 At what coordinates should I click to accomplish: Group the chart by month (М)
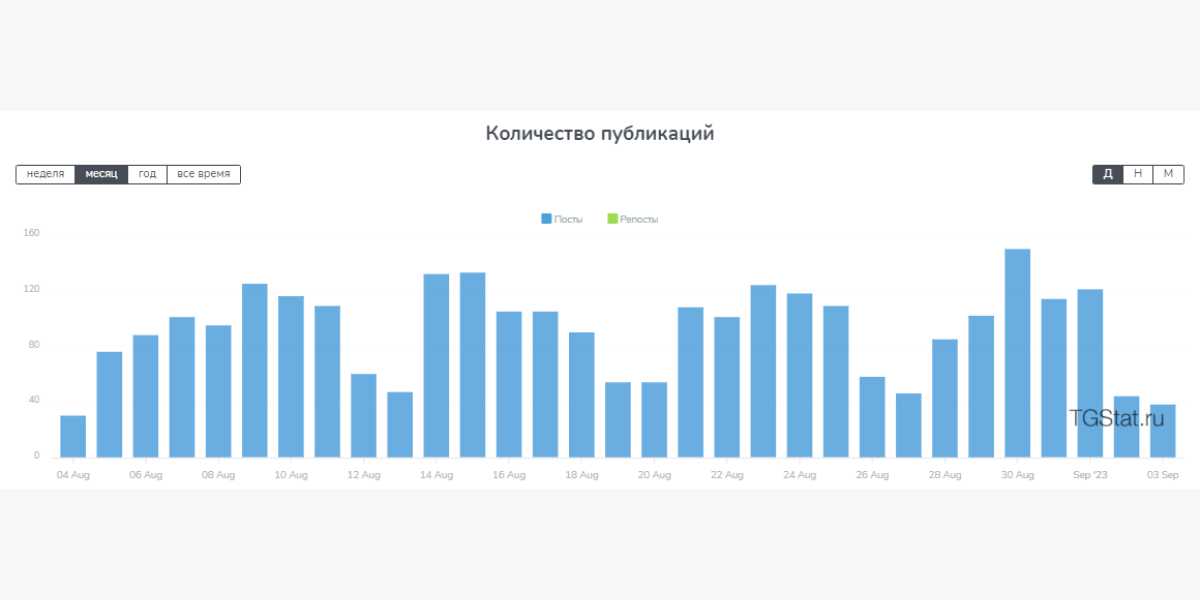pos(1168,174)
